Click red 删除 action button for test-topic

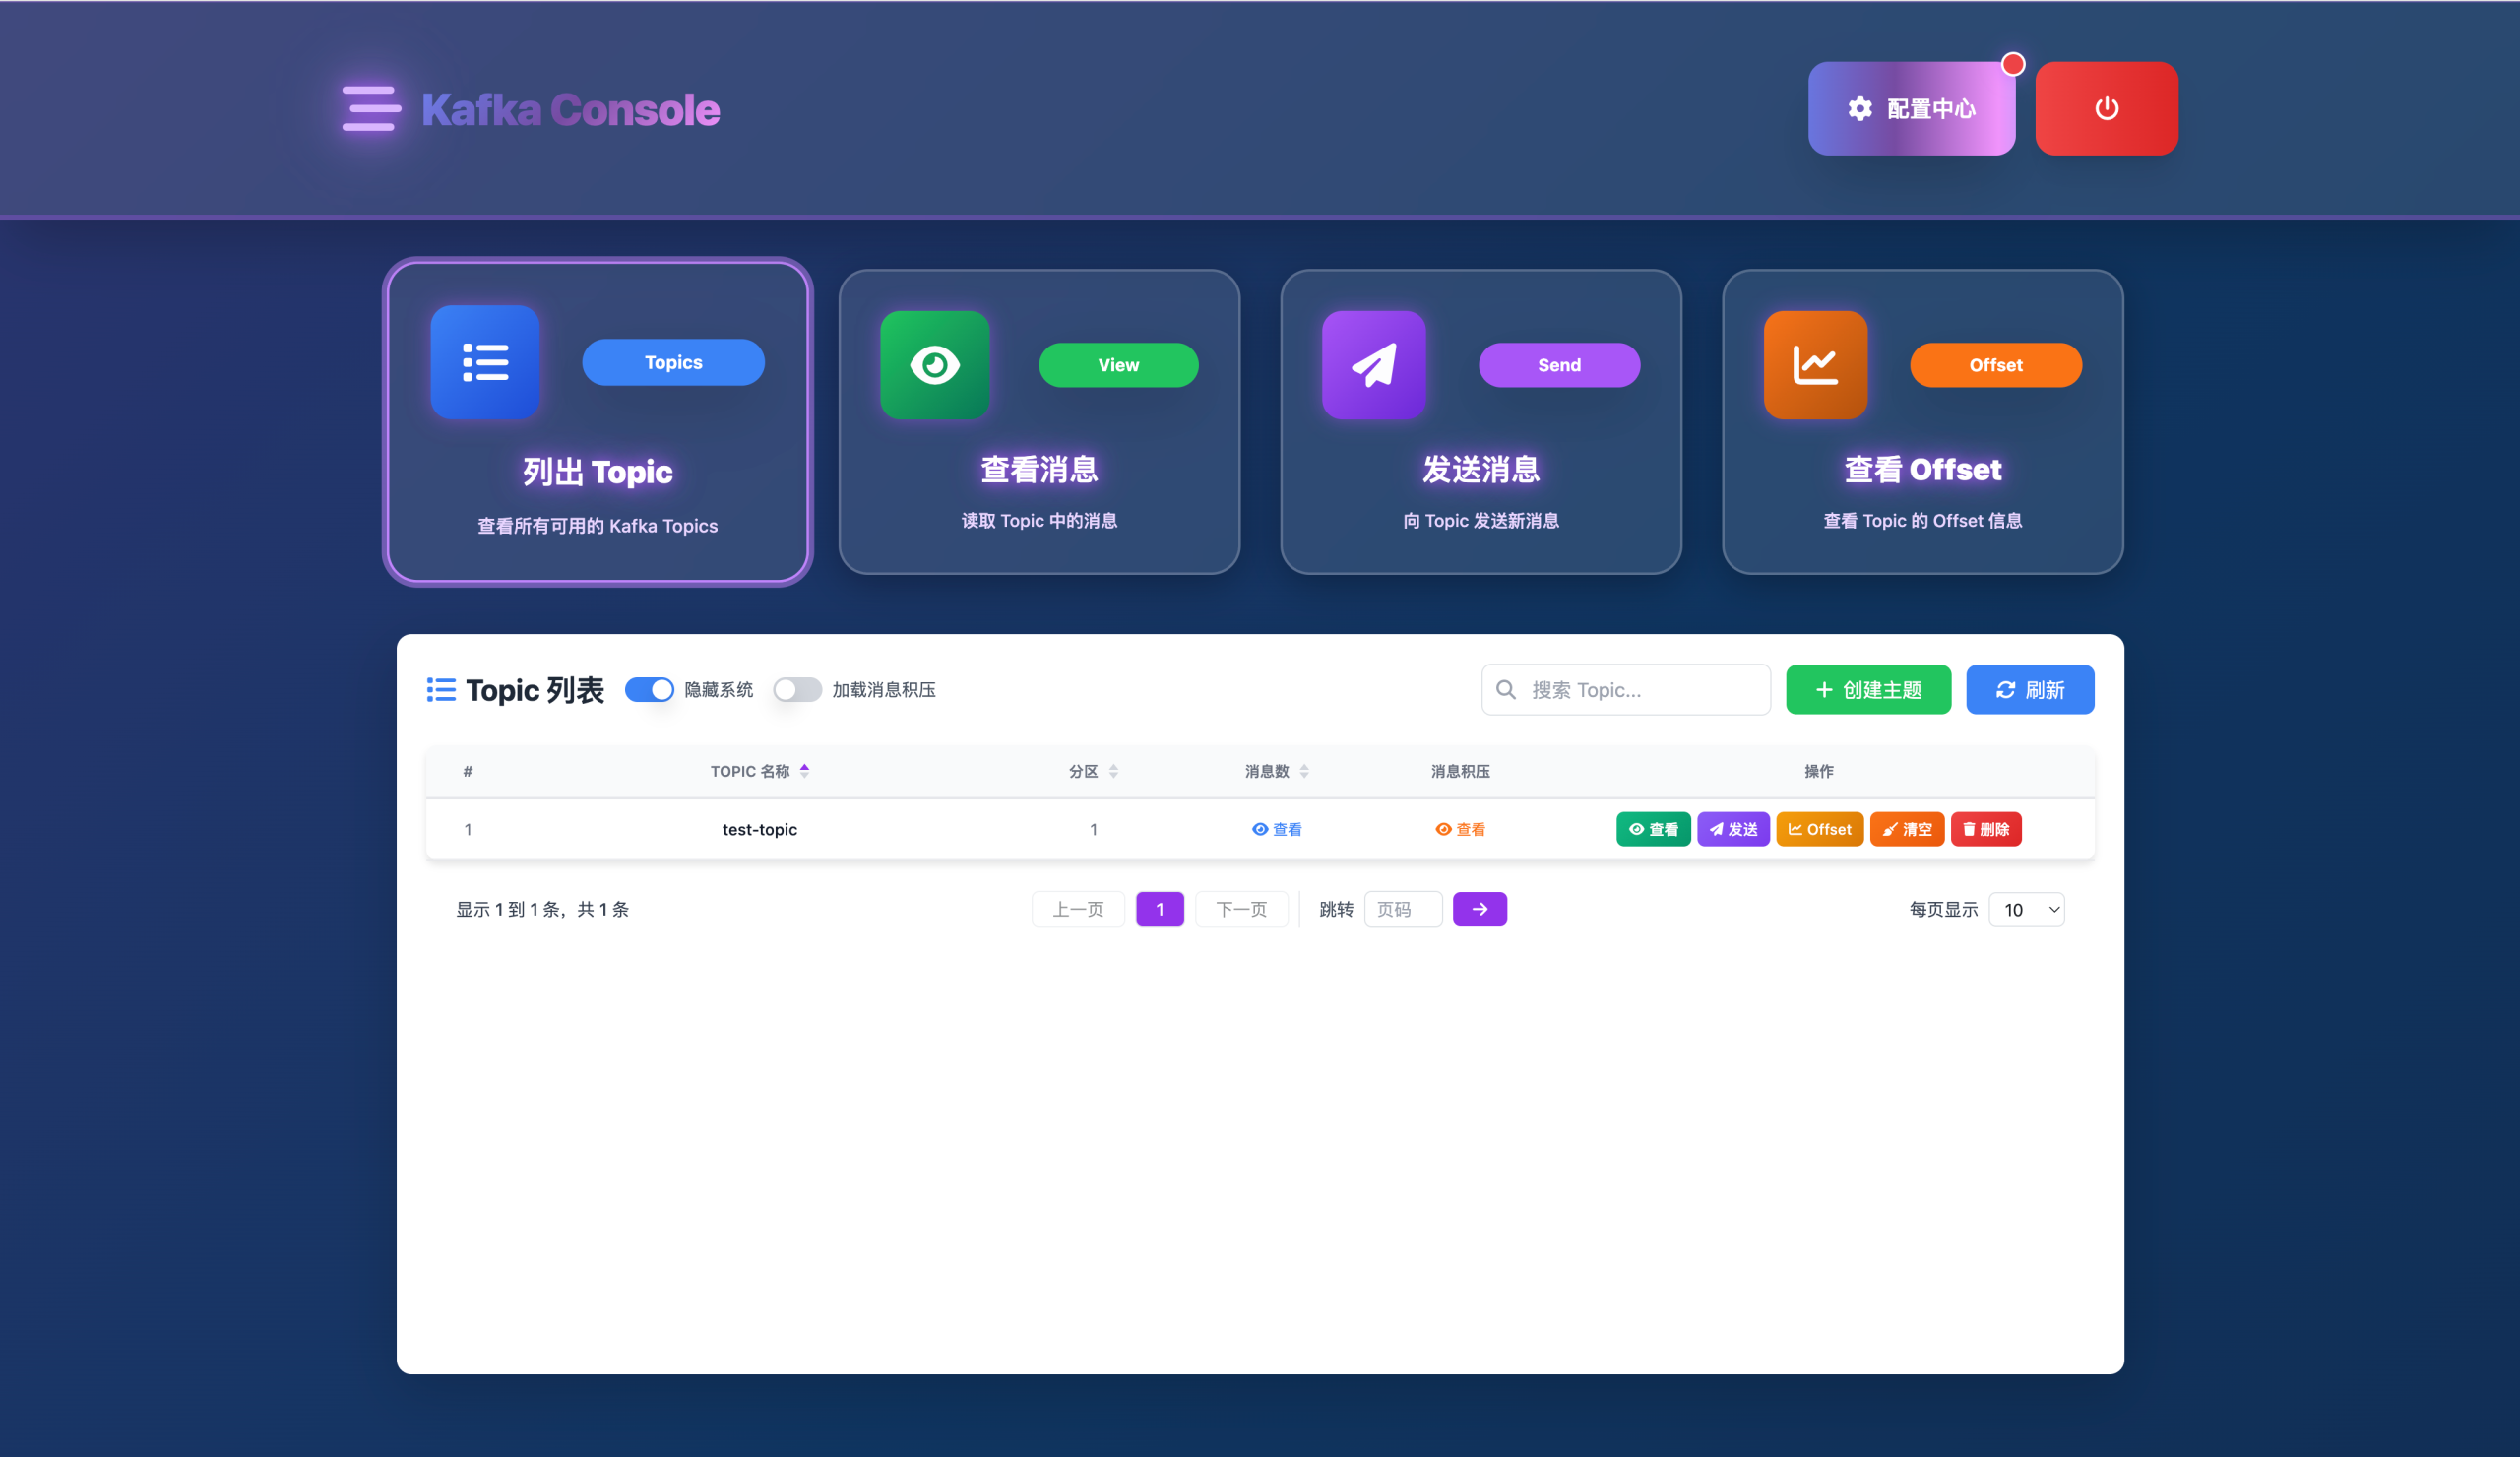1986,829
